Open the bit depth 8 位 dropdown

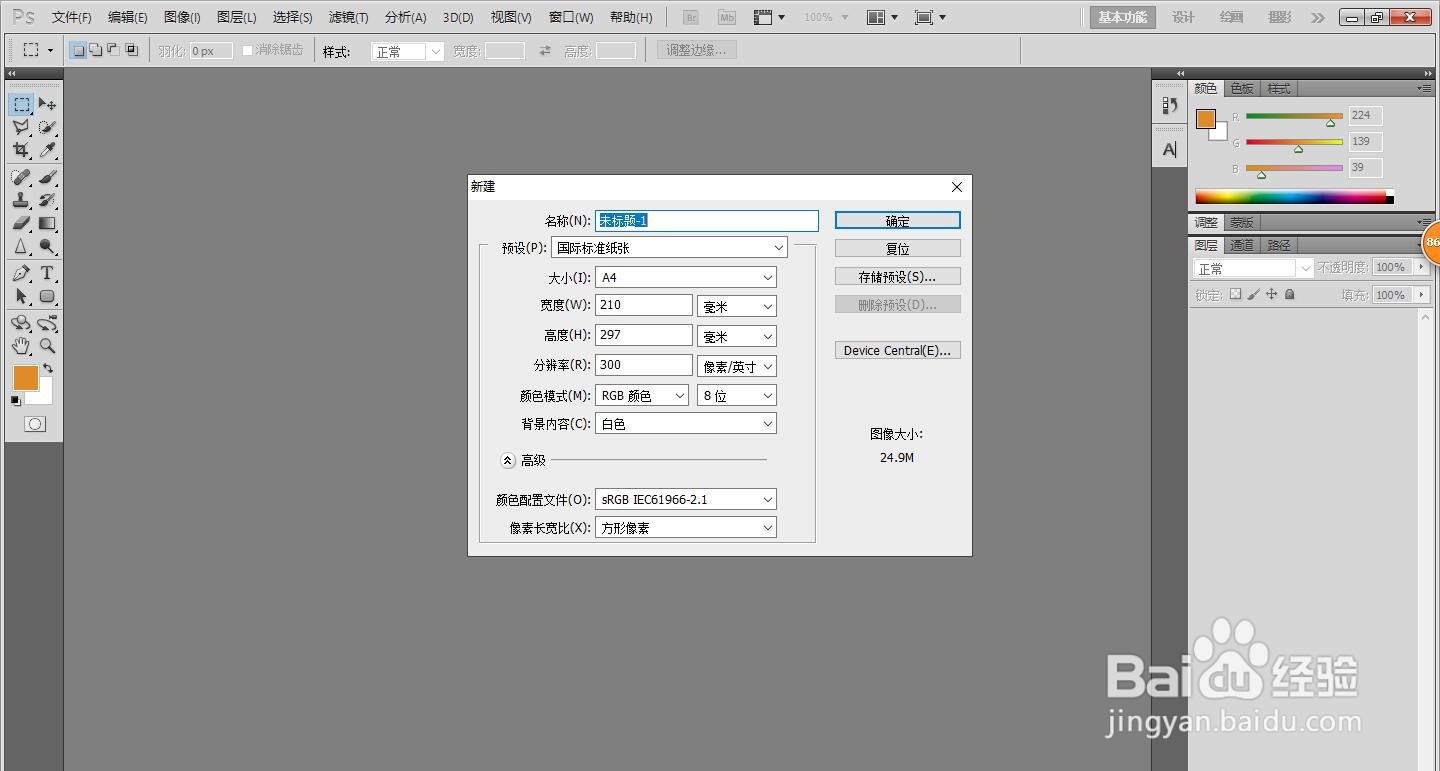tap(737, 396)
